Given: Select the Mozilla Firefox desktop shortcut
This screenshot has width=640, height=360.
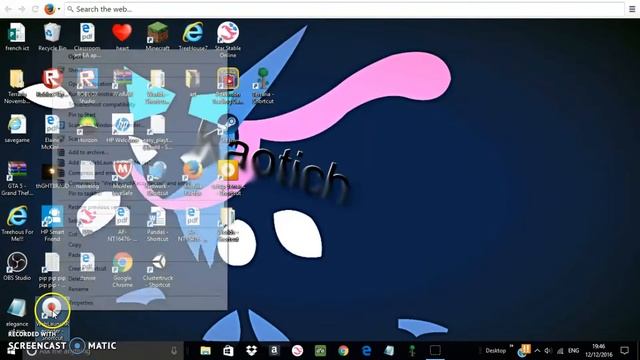Looking at the screenshot, I should pos(193,178).
